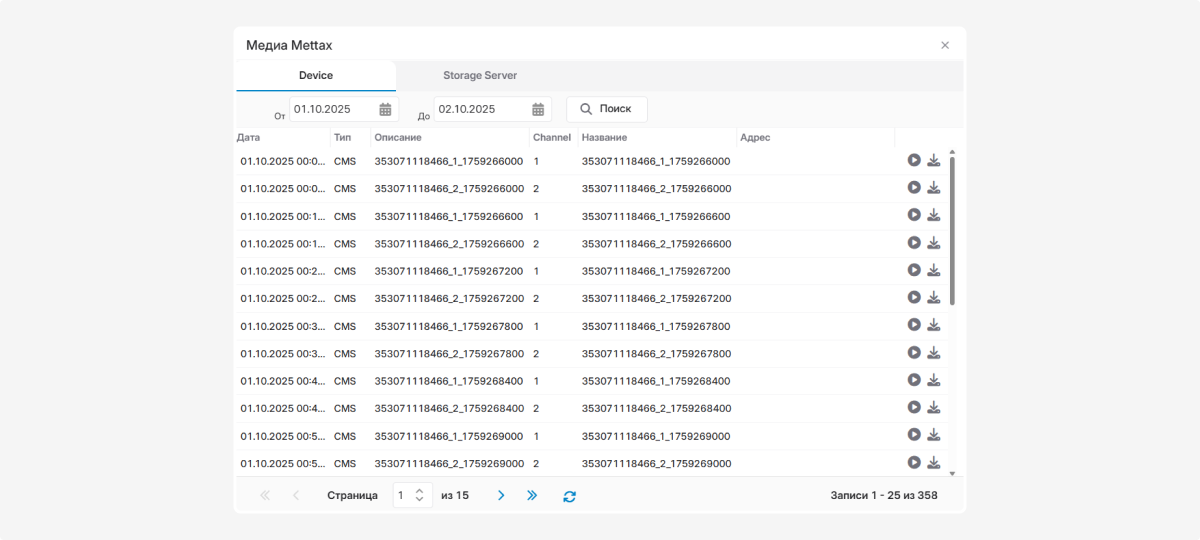Screen dimensions: 1200x540
Task: Click the page number input field
Action: point(402,495)
